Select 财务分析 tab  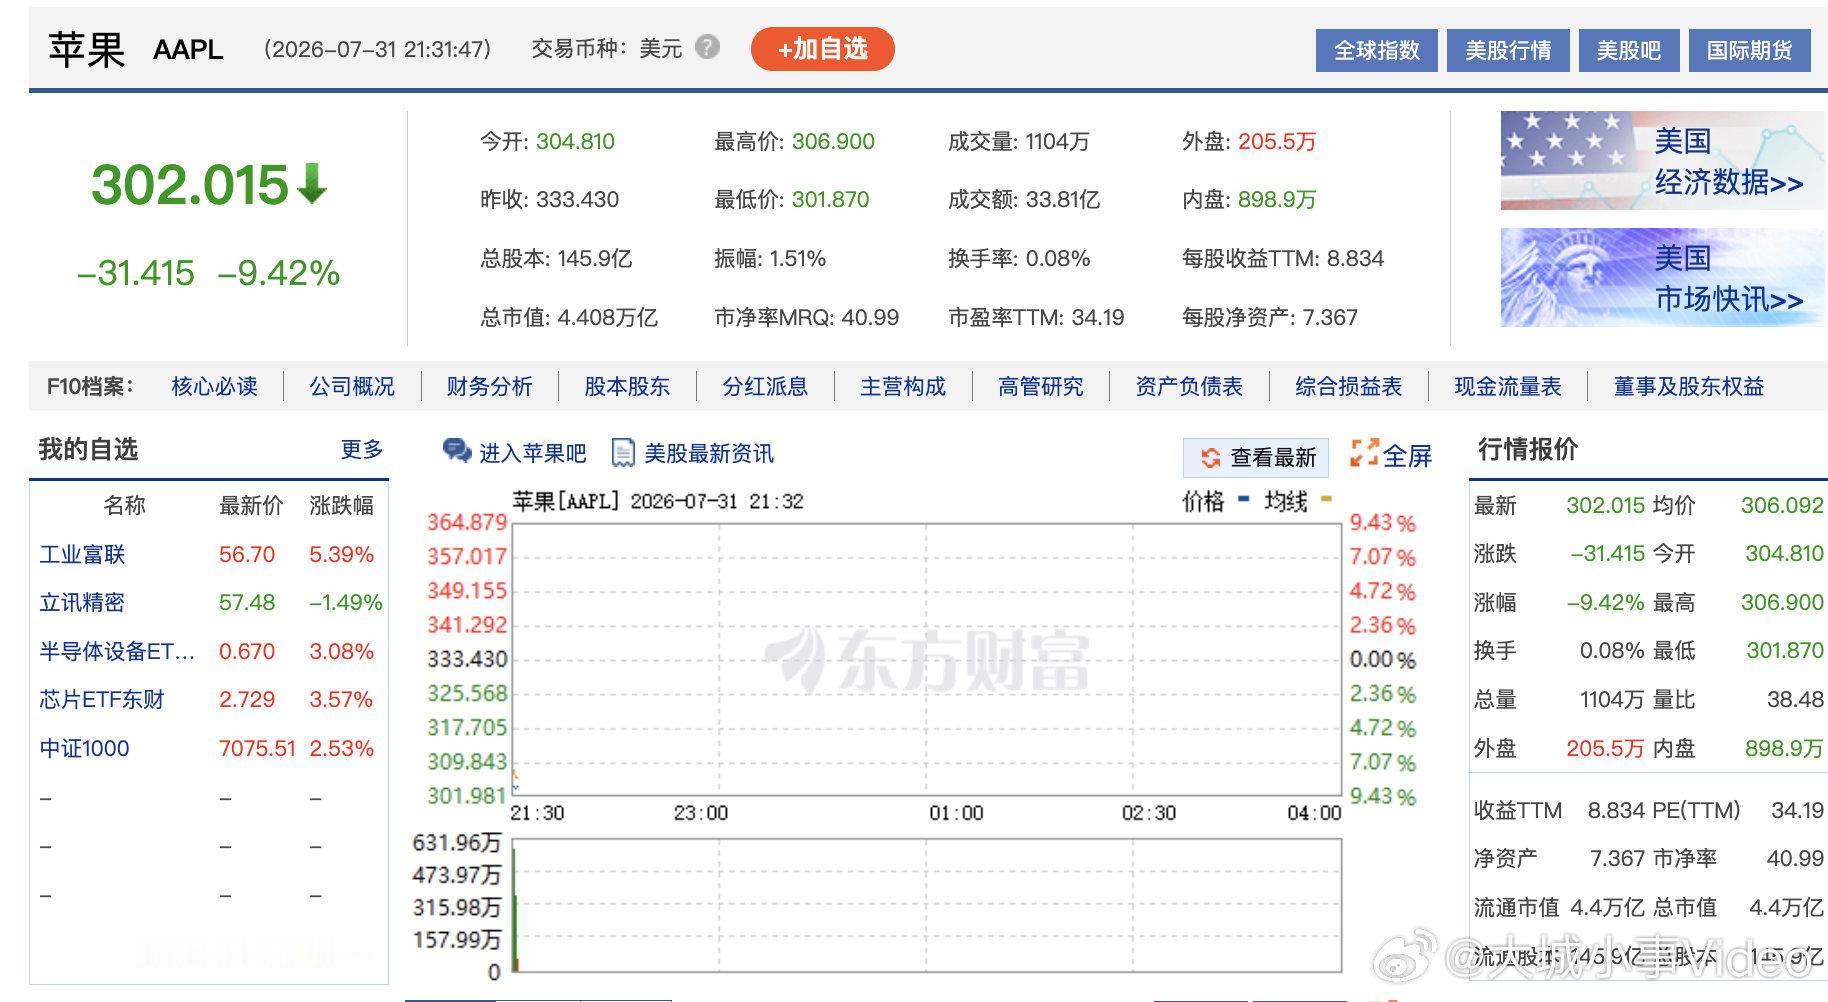[489, 386]
